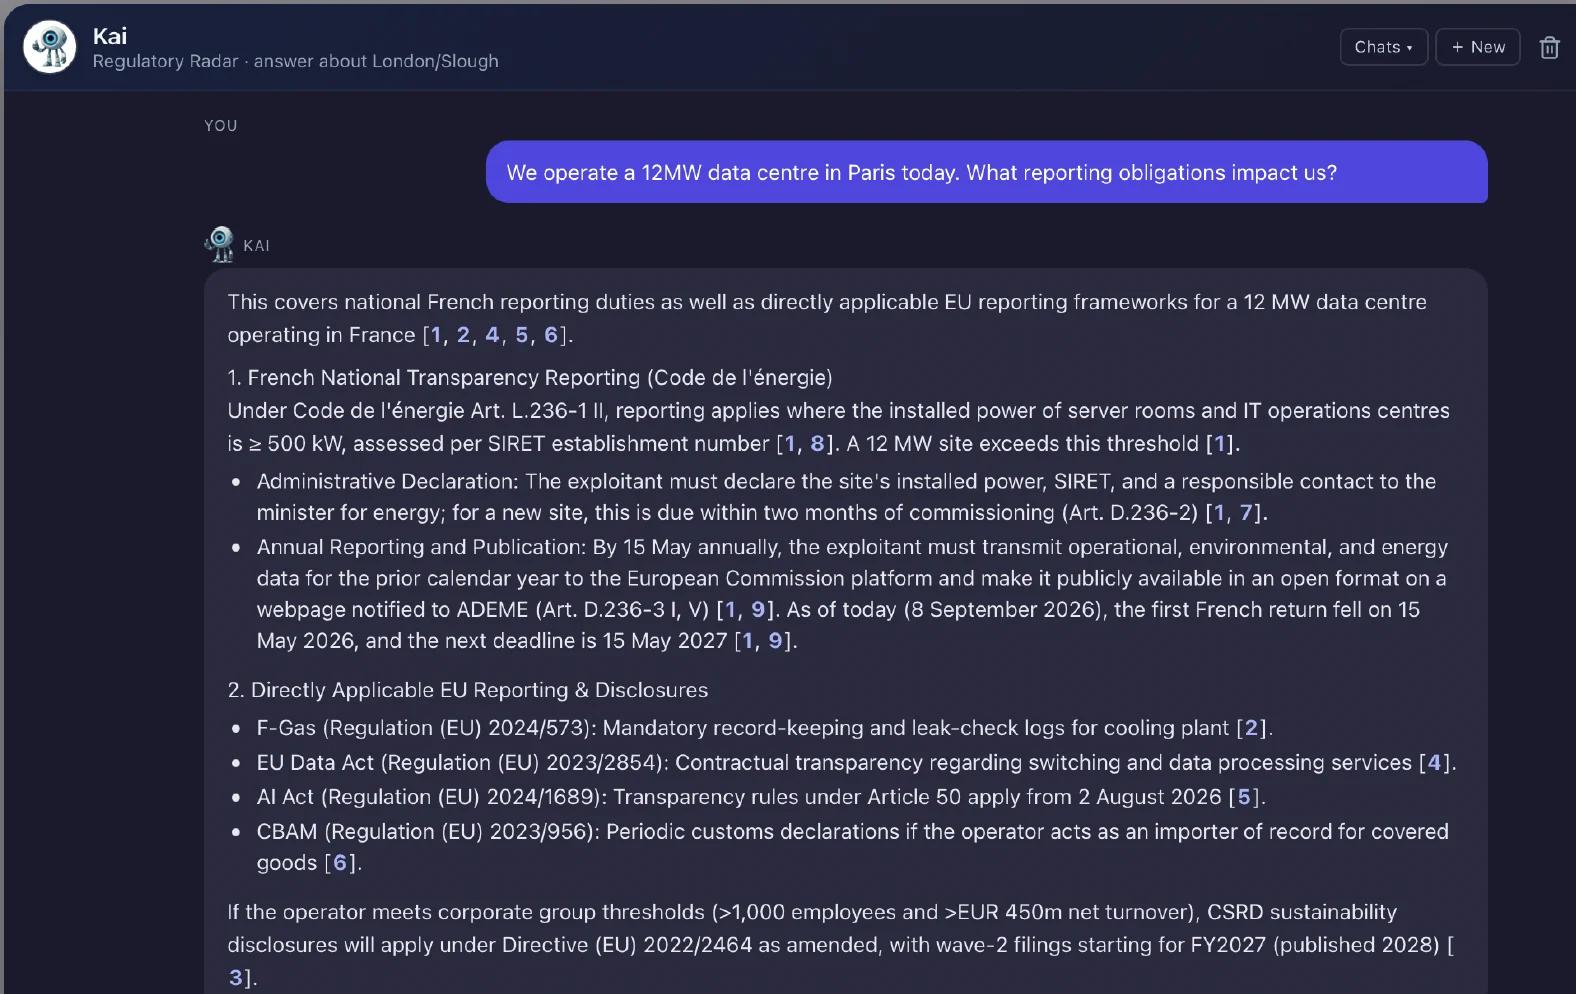Open citation 5 in the intro paragraph
Viewport: 1576px width, 994px height.
click(521, 335)
